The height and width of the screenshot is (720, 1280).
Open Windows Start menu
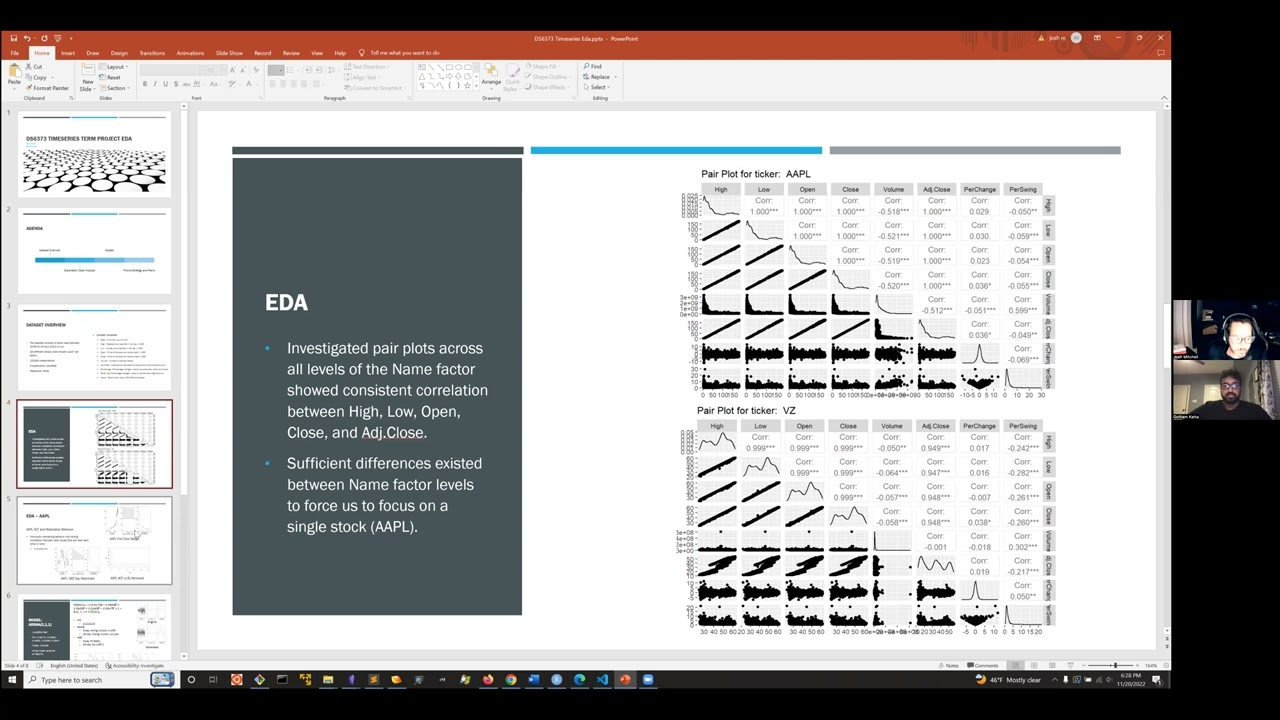pos(12,680)
